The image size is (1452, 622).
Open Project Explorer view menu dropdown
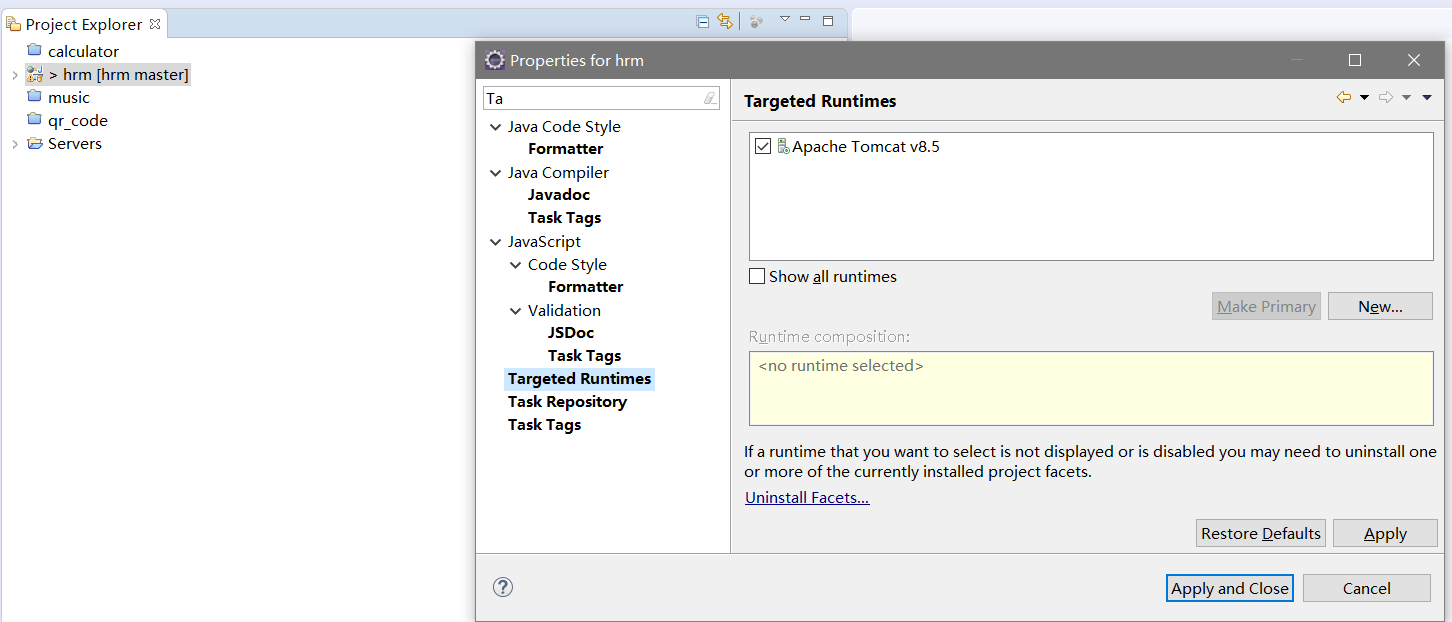pyautogui.click(x=784, y=20)
